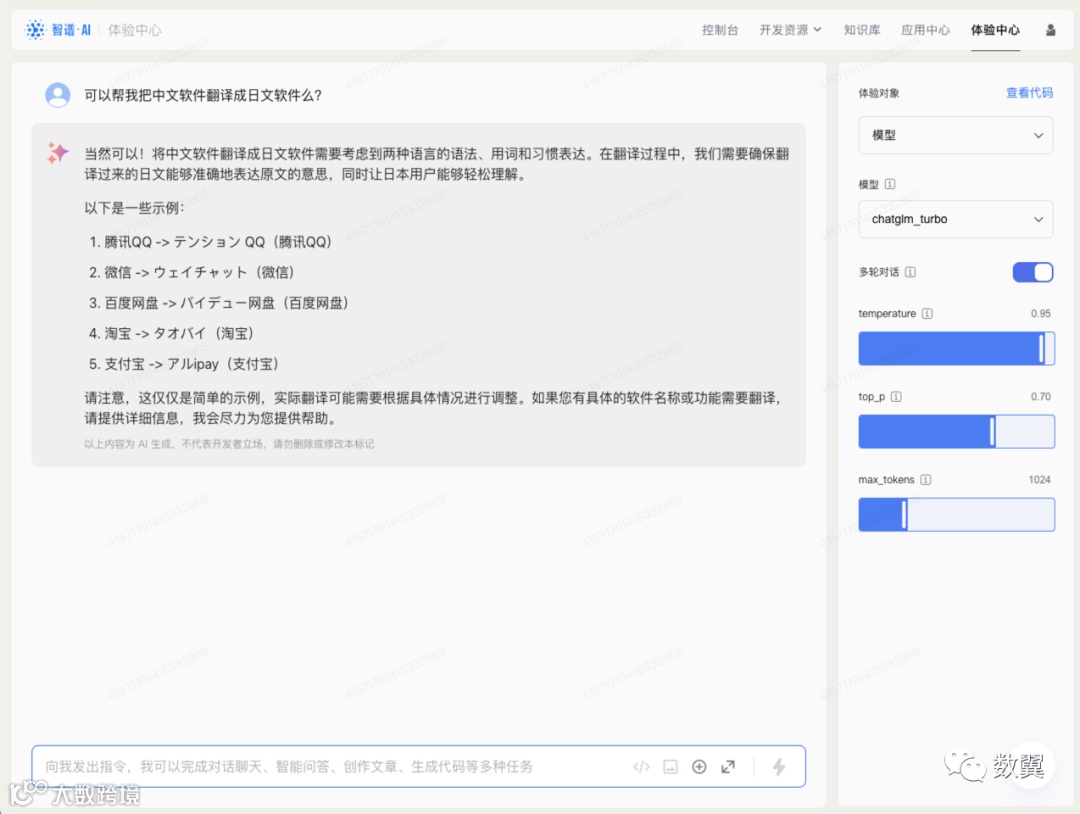The image size is (1080, 814).
Task: Click info icon next to 多轮对话
Action: click(910, 272)
